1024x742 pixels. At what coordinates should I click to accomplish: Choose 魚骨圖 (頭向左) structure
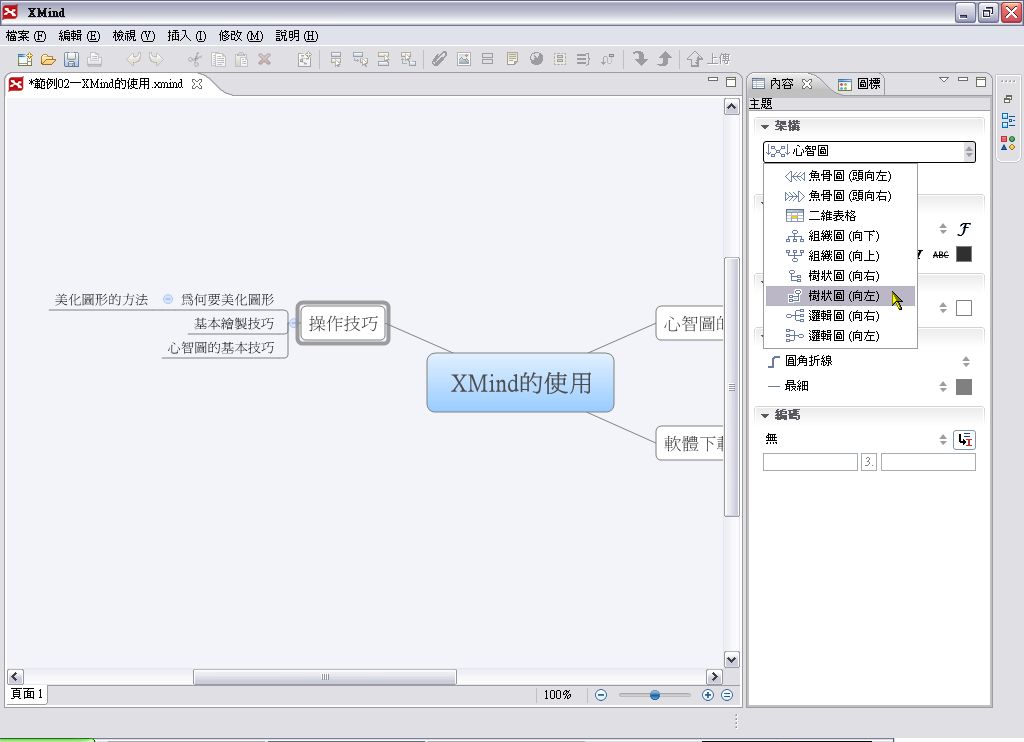tap(840, 176)
